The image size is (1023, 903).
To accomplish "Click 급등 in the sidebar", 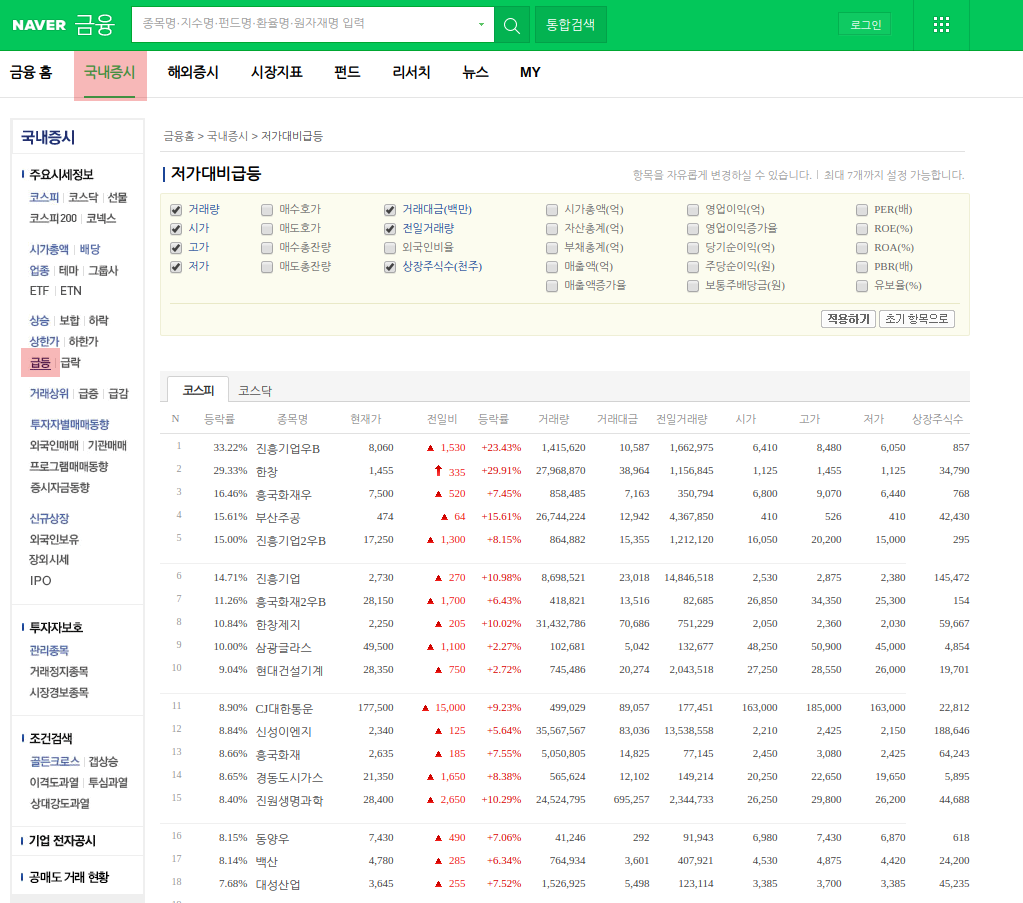I will click(40, 363).
